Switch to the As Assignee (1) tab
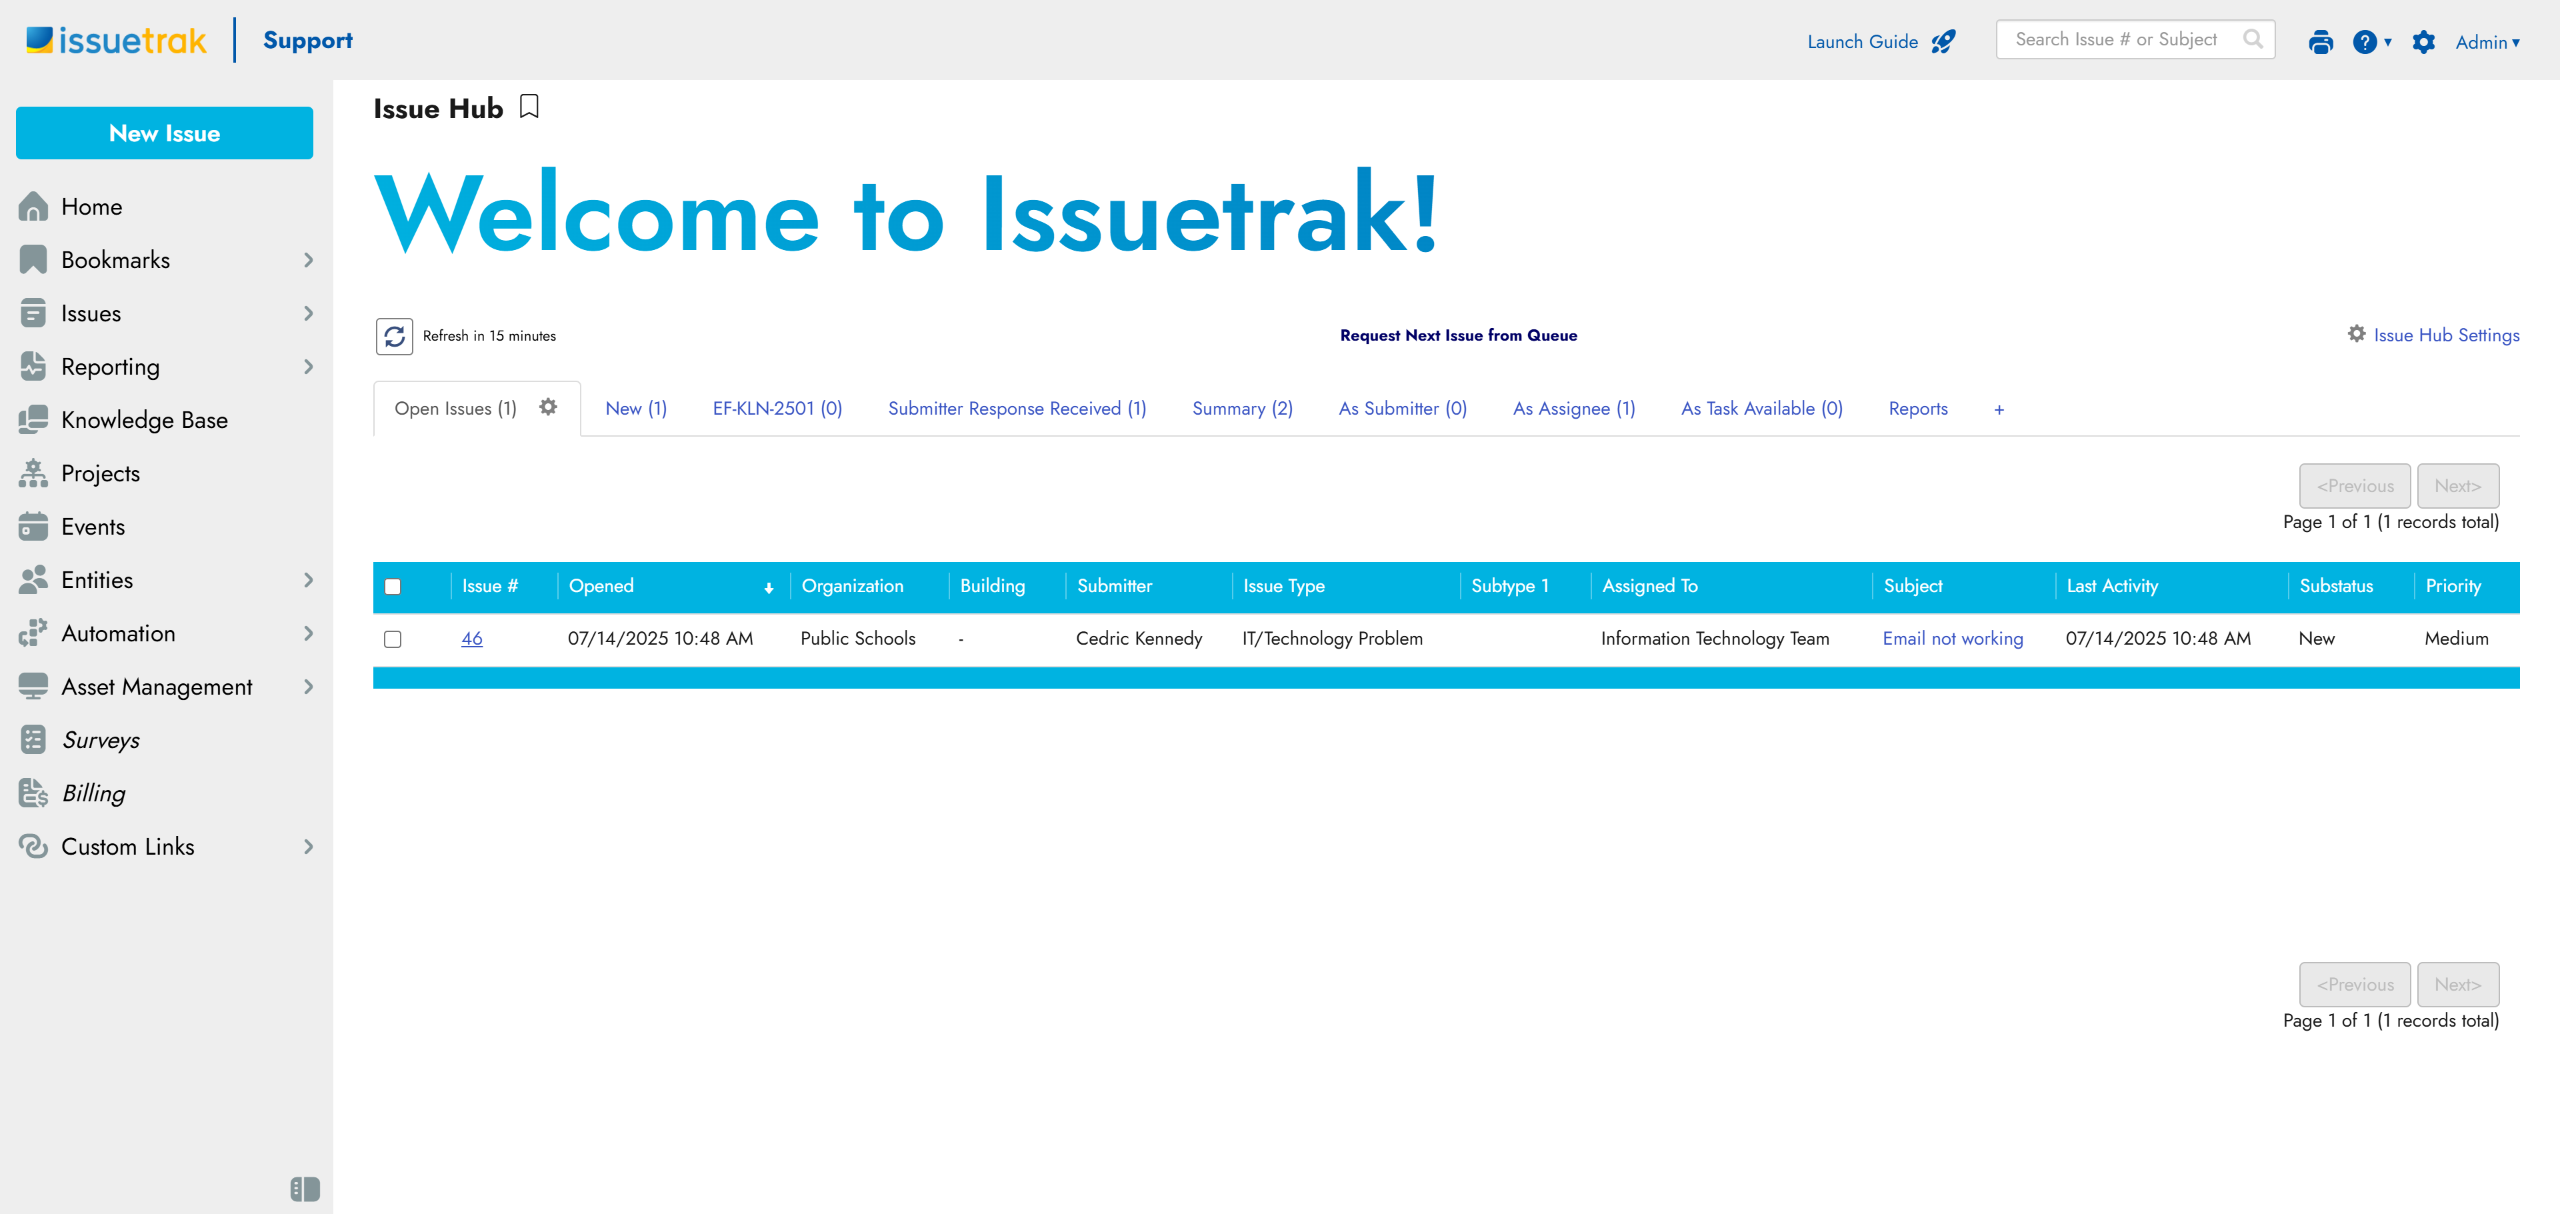 tap(1573, 408)
